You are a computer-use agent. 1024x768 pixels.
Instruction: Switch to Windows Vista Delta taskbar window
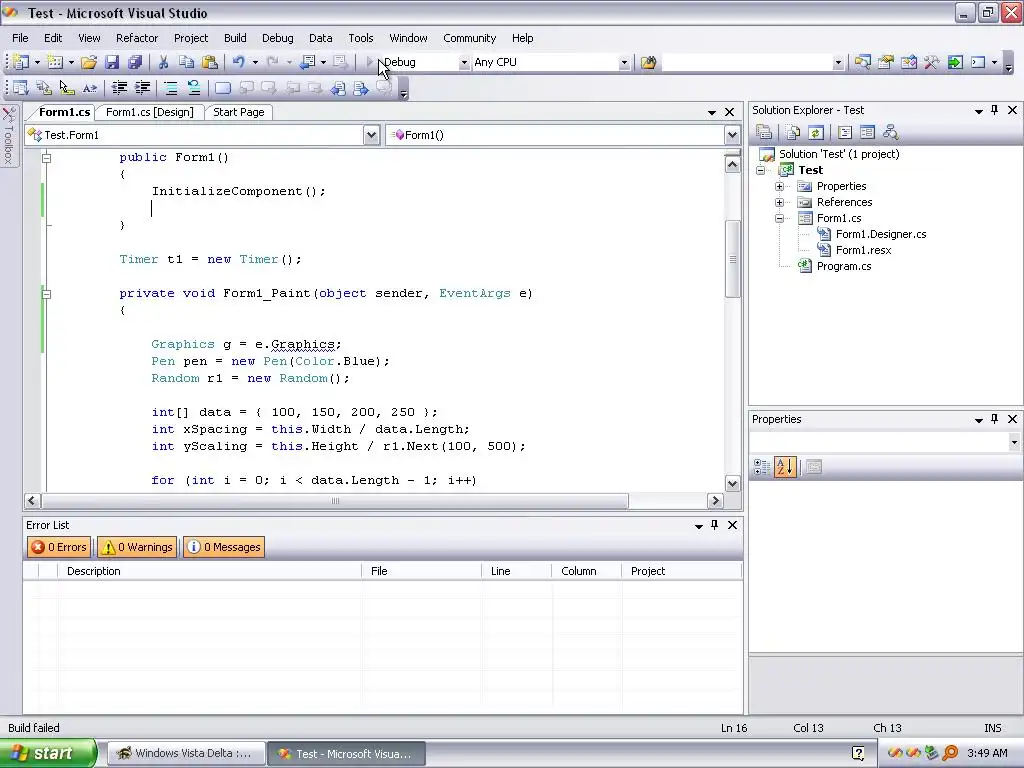186,754
